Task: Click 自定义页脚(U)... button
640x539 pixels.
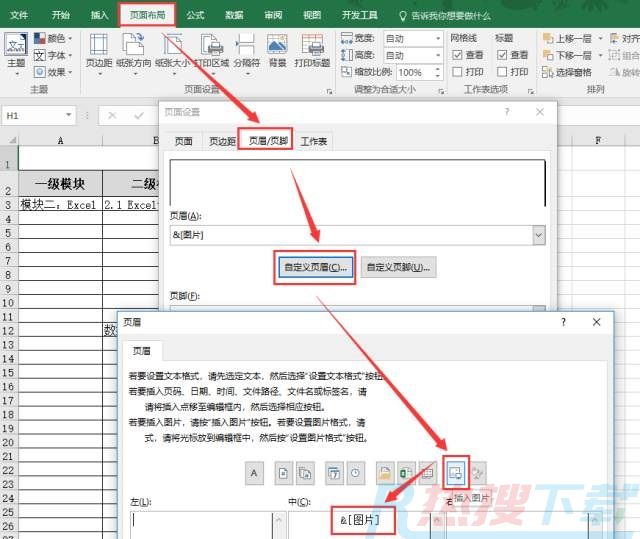Action: pos(398,268)
